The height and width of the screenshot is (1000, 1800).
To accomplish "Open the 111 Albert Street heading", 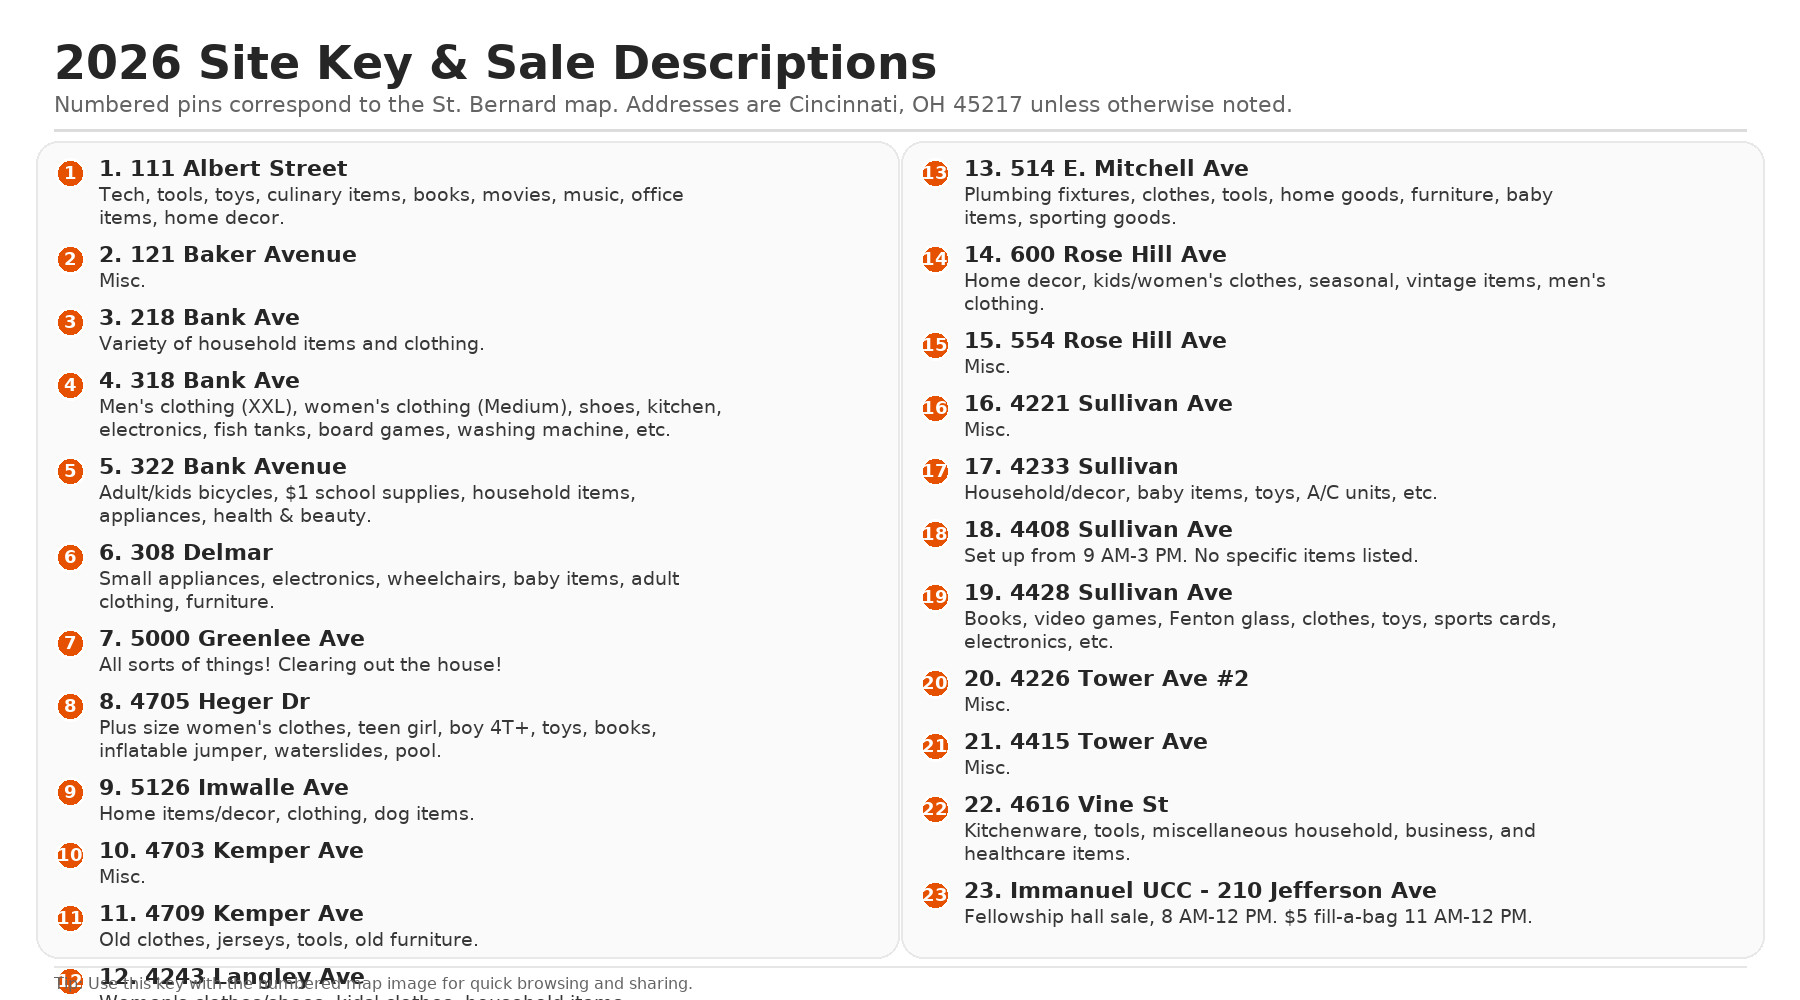I will click(223, 169).
